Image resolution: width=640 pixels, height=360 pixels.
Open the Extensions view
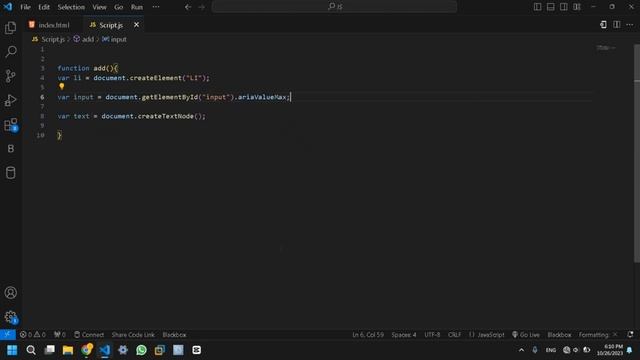(11, 124)
